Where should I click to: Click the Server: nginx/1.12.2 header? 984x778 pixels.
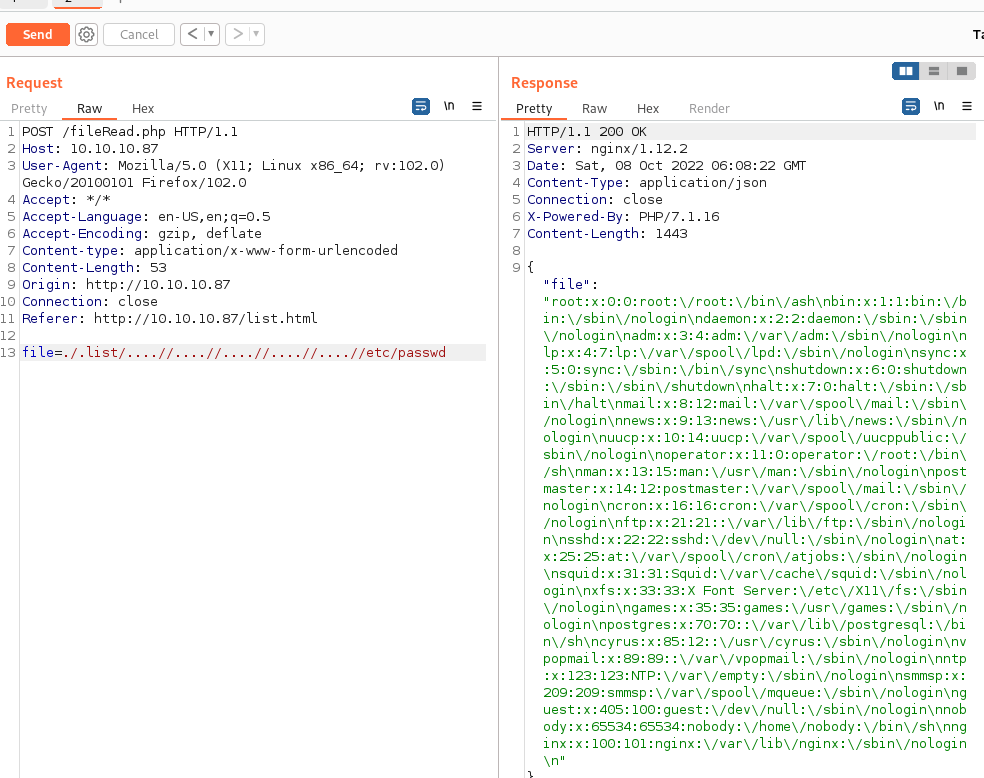607,149
